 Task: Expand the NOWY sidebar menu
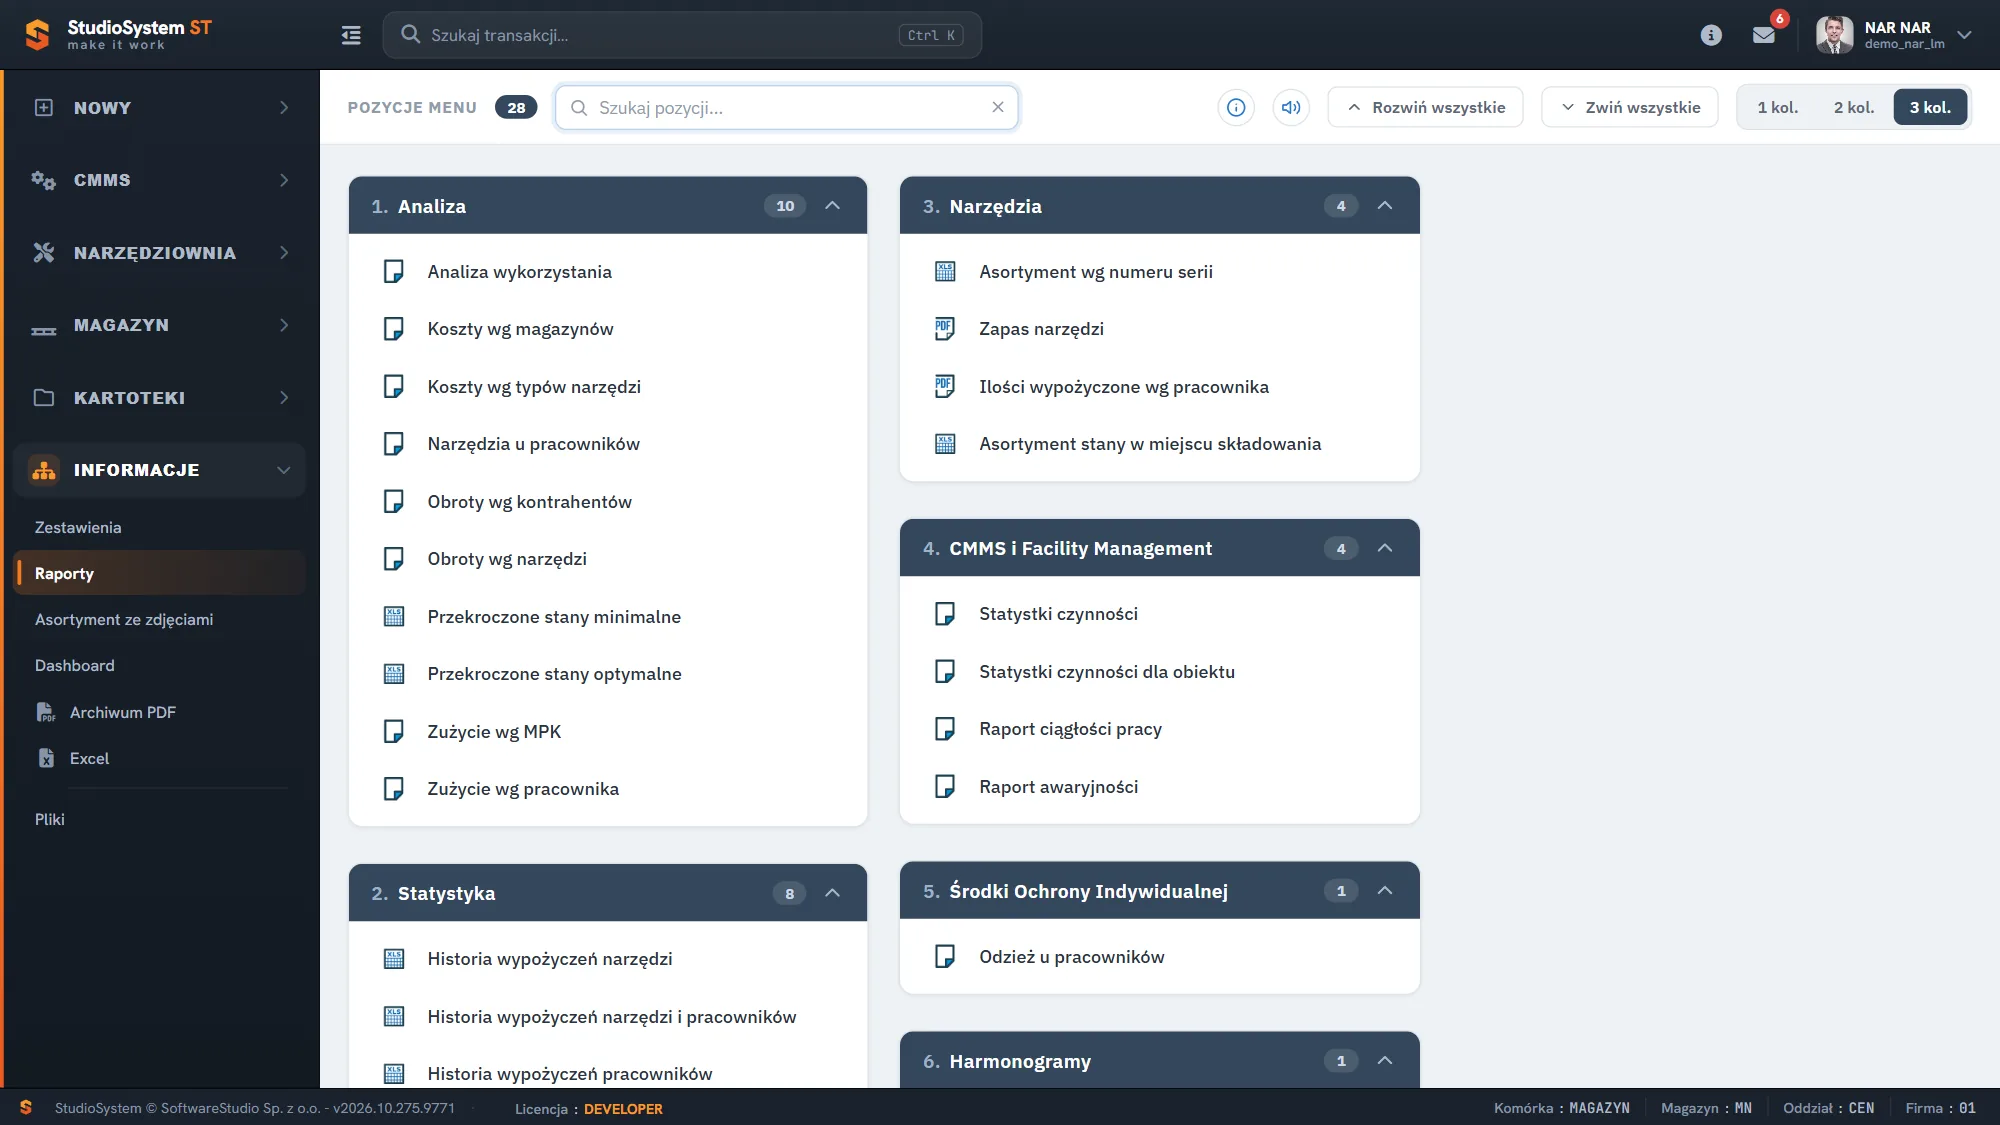click(160, 108)
